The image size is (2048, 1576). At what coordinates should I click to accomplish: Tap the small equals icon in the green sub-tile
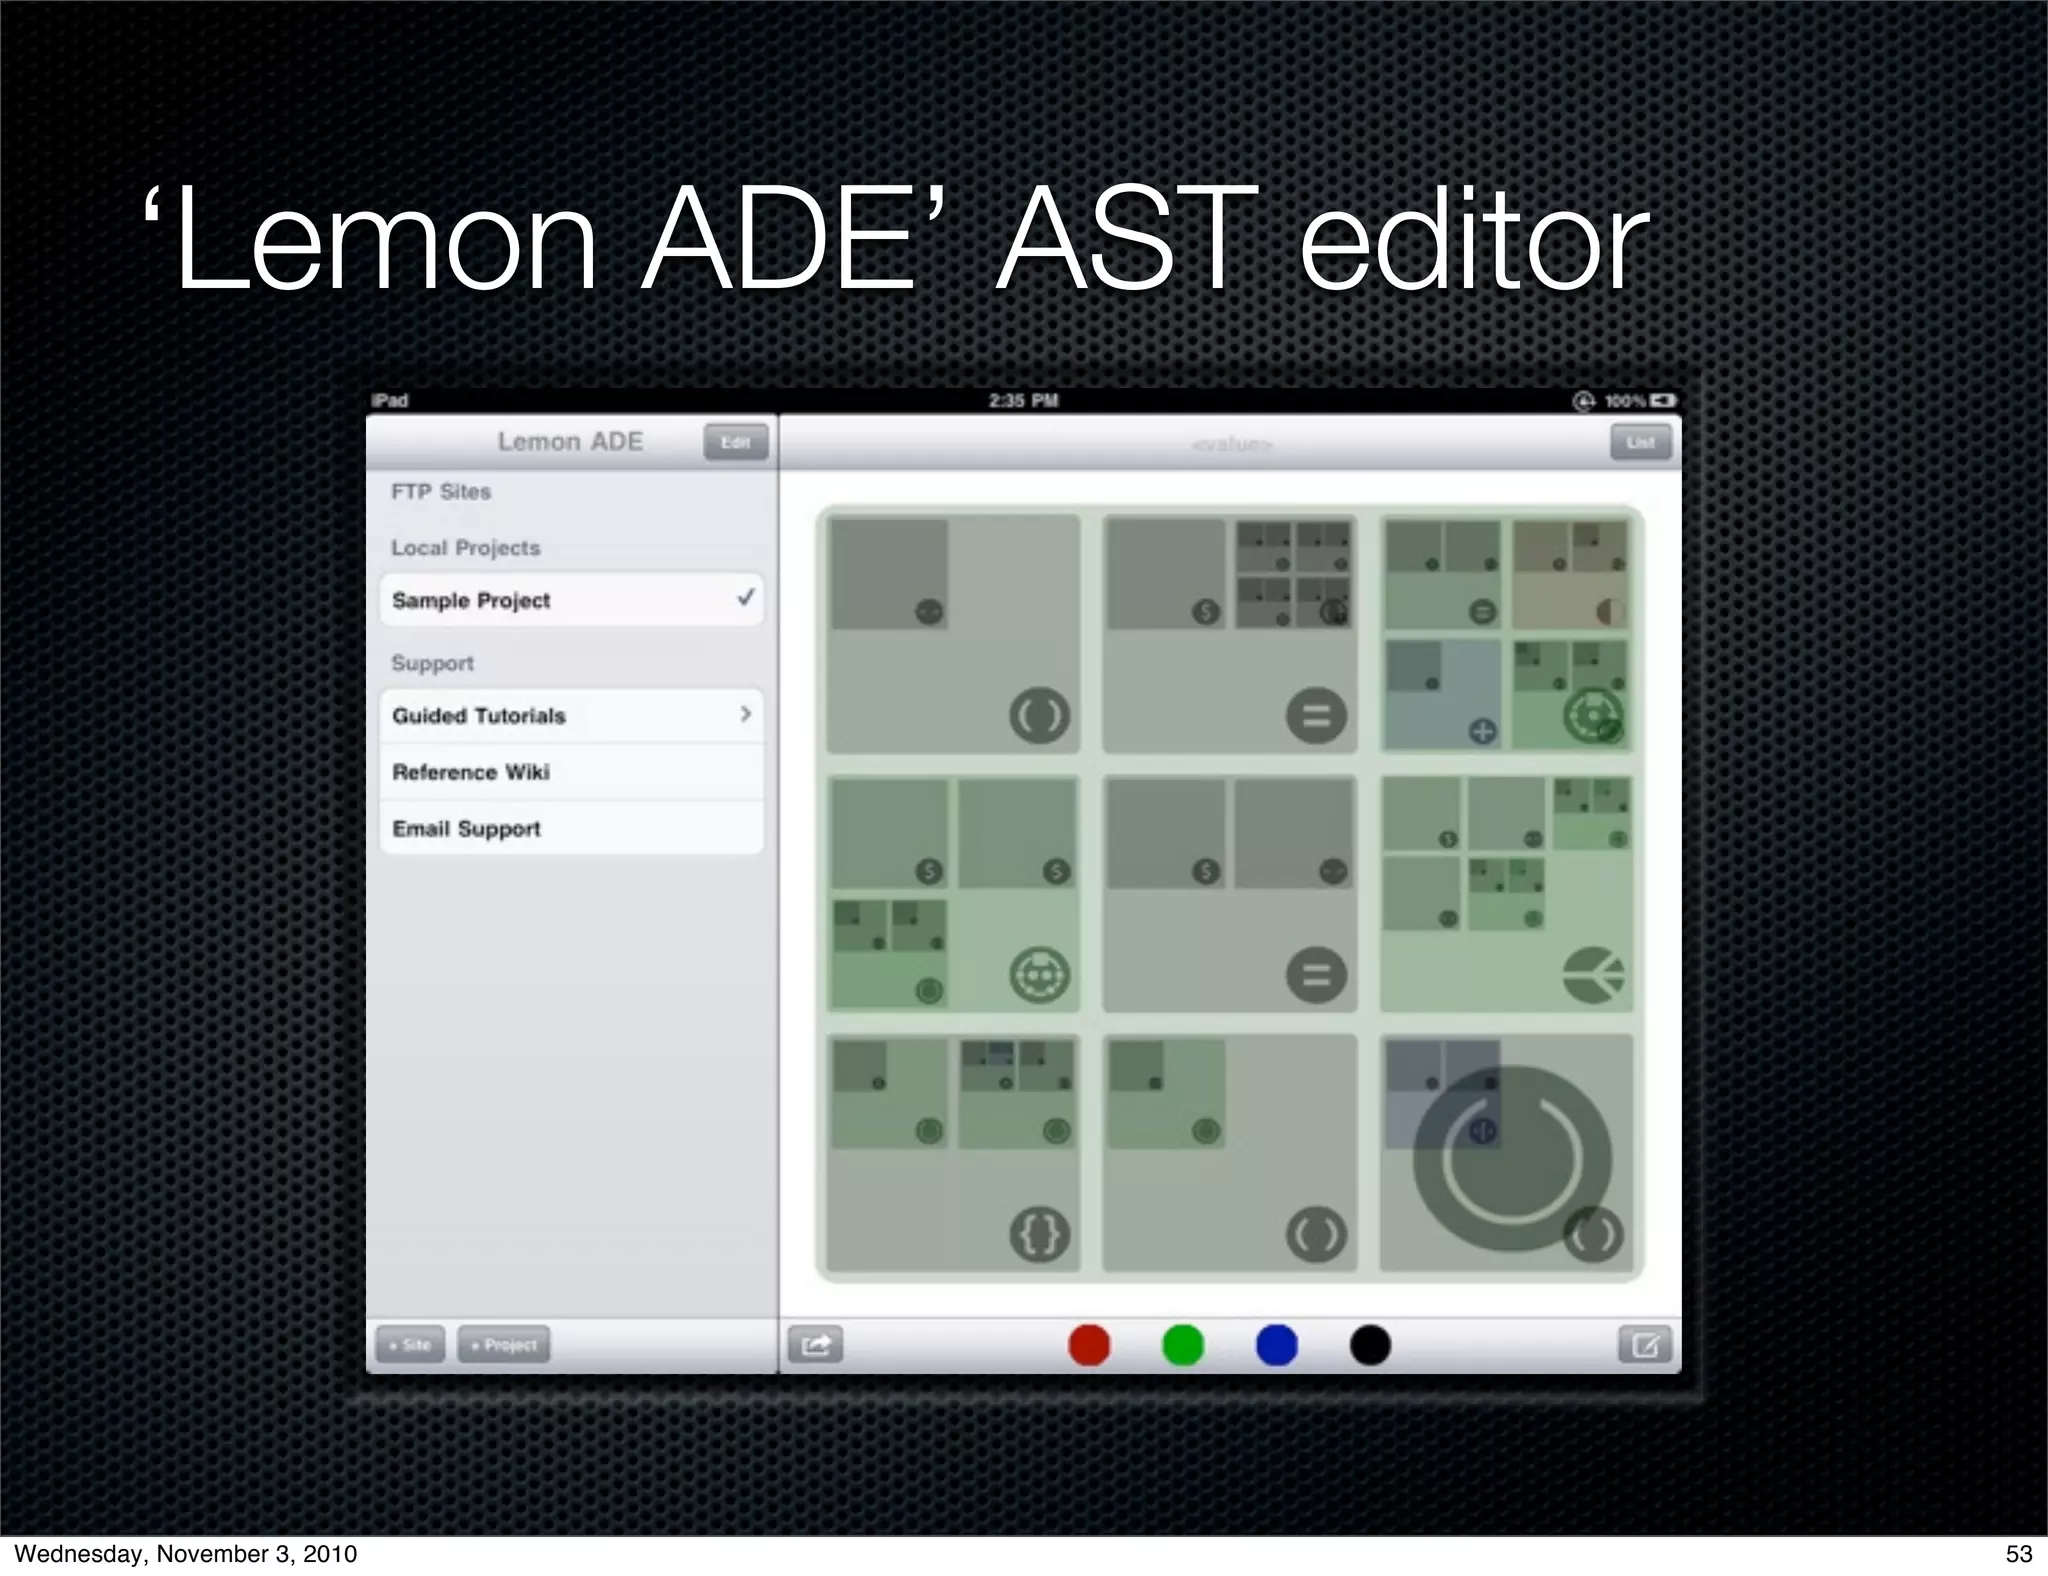click(1482, 611)
